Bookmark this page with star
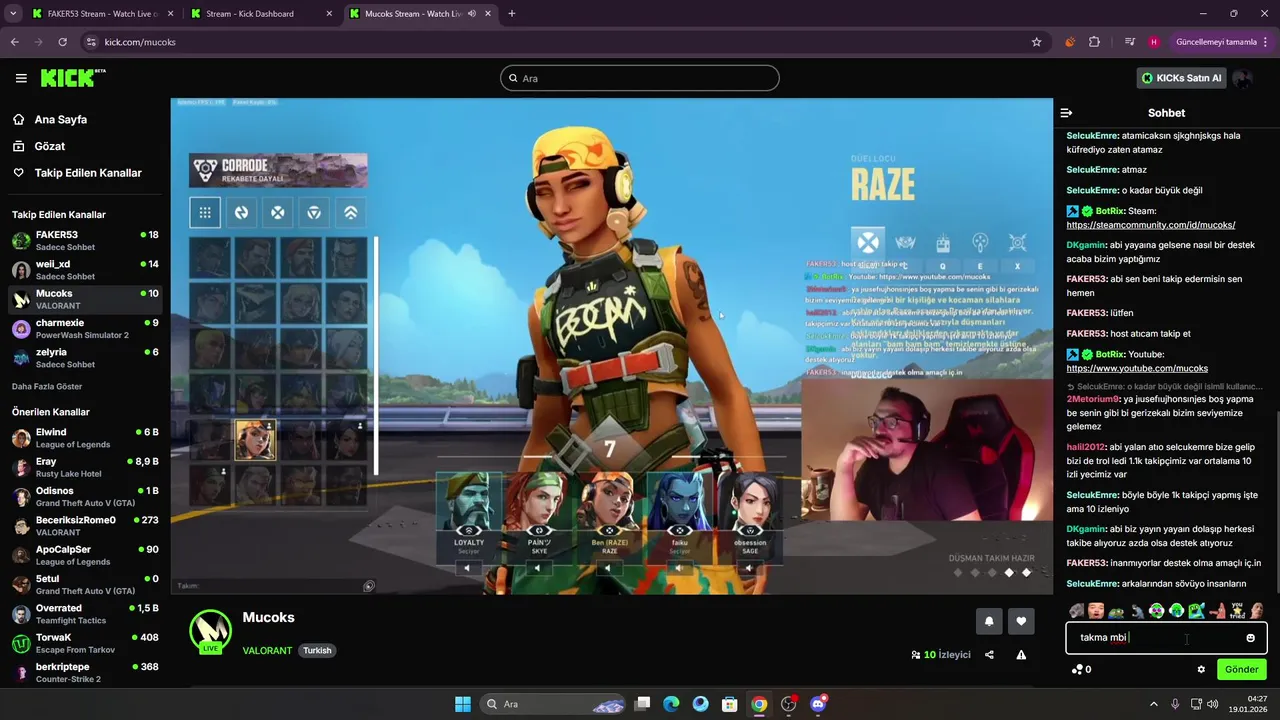 [1037, 42]
